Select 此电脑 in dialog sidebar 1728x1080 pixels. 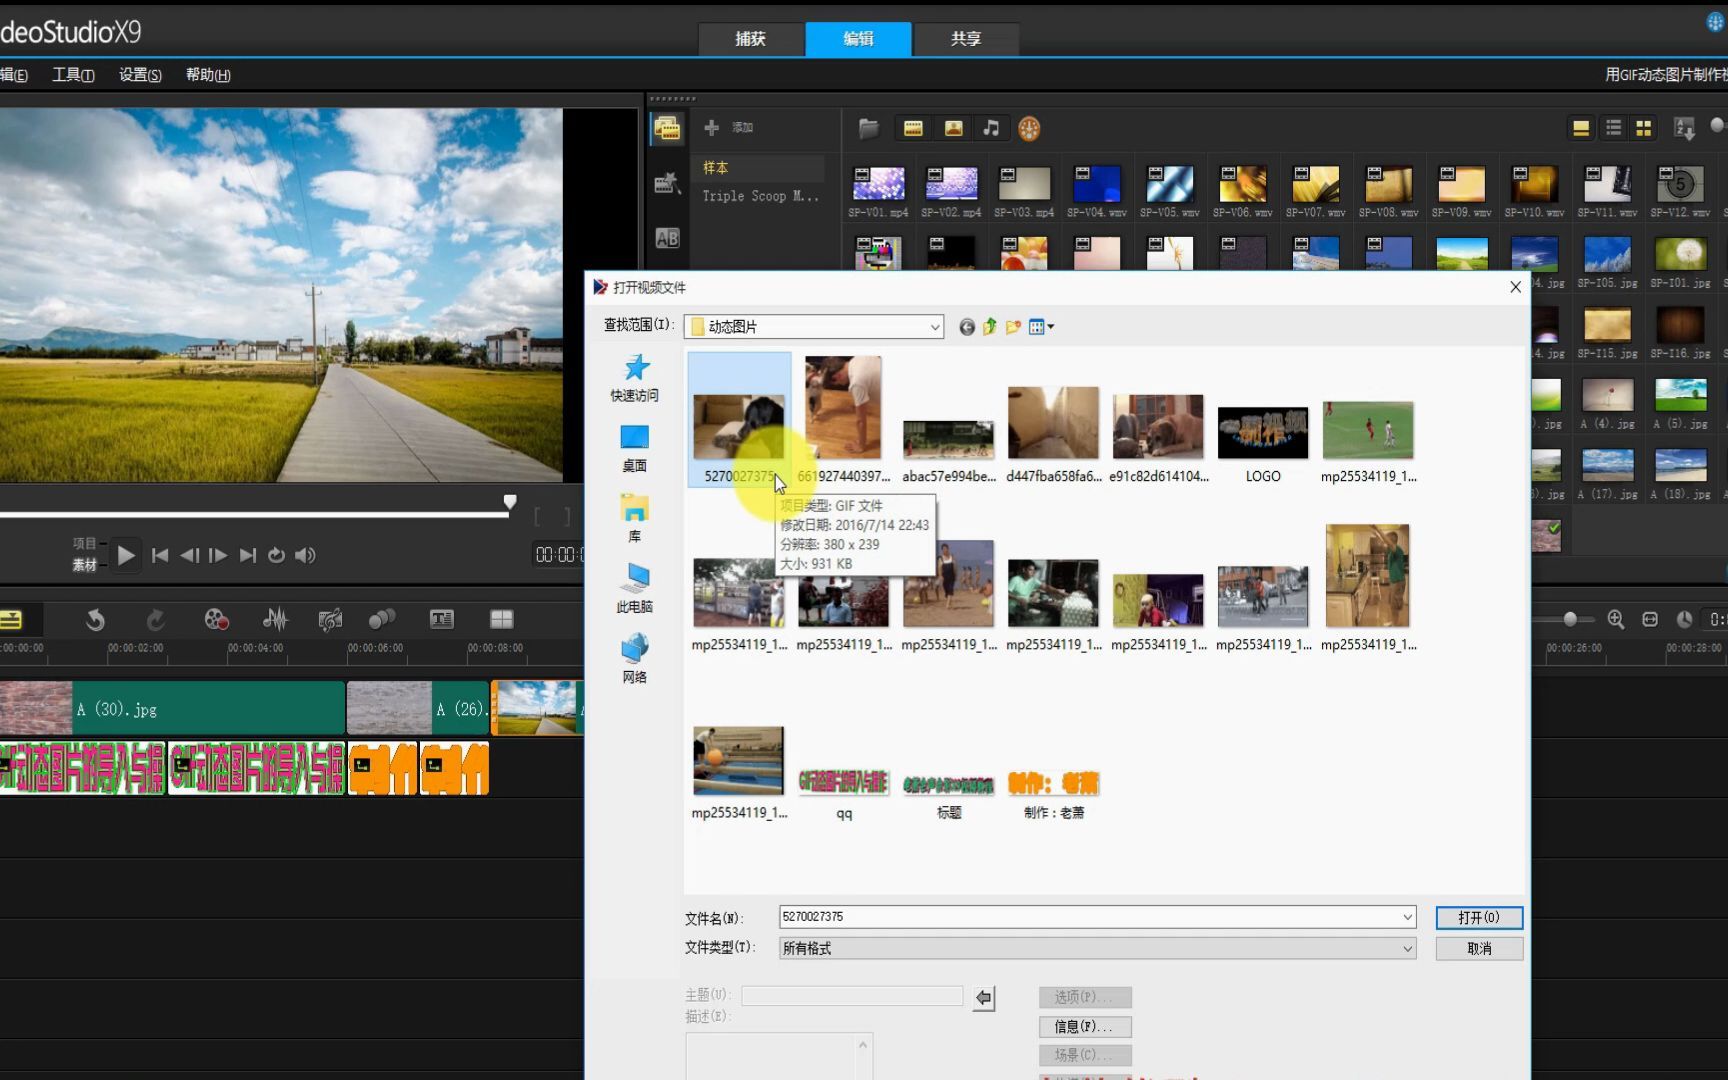635,588
